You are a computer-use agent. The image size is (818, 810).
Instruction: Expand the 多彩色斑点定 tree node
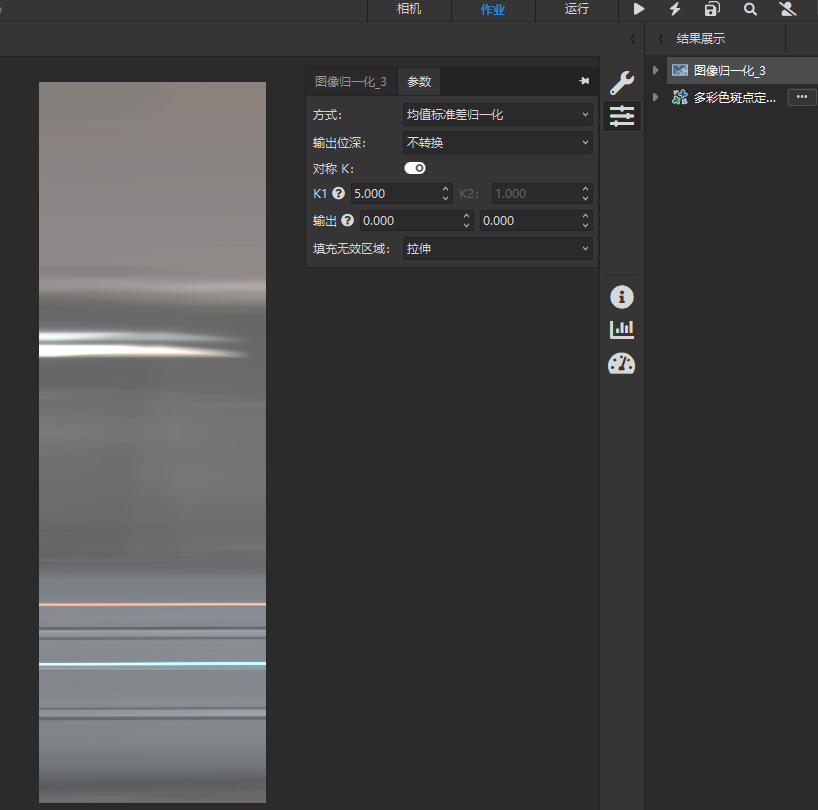(655, 97)
